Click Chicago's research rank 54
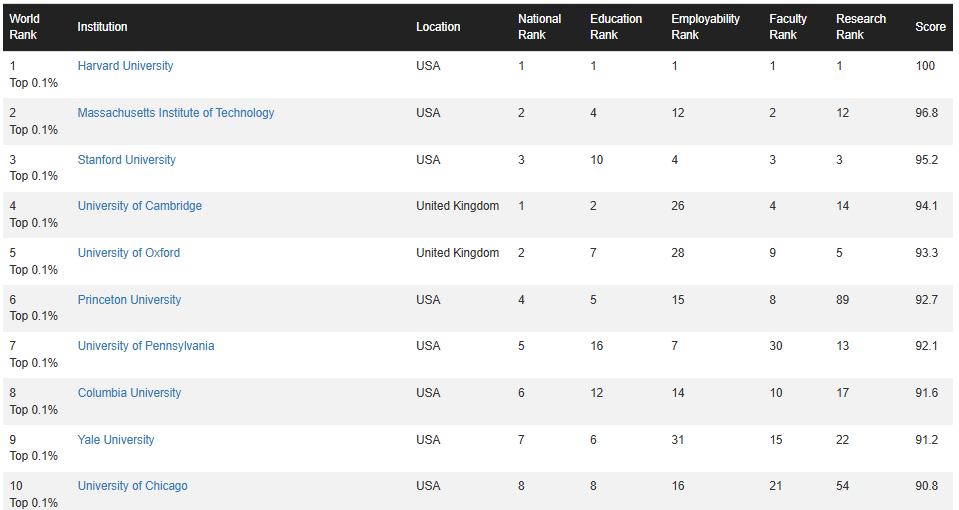The height and width of the screenshot is (510, 959). 842,486
